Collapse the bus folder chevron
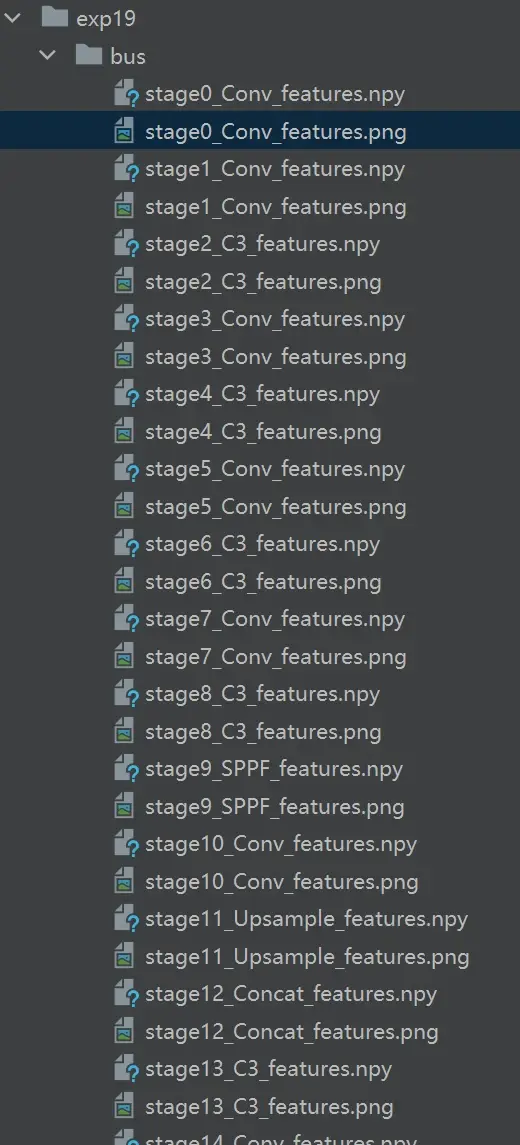Screen dimensions: 520x1145 [47, 55]
